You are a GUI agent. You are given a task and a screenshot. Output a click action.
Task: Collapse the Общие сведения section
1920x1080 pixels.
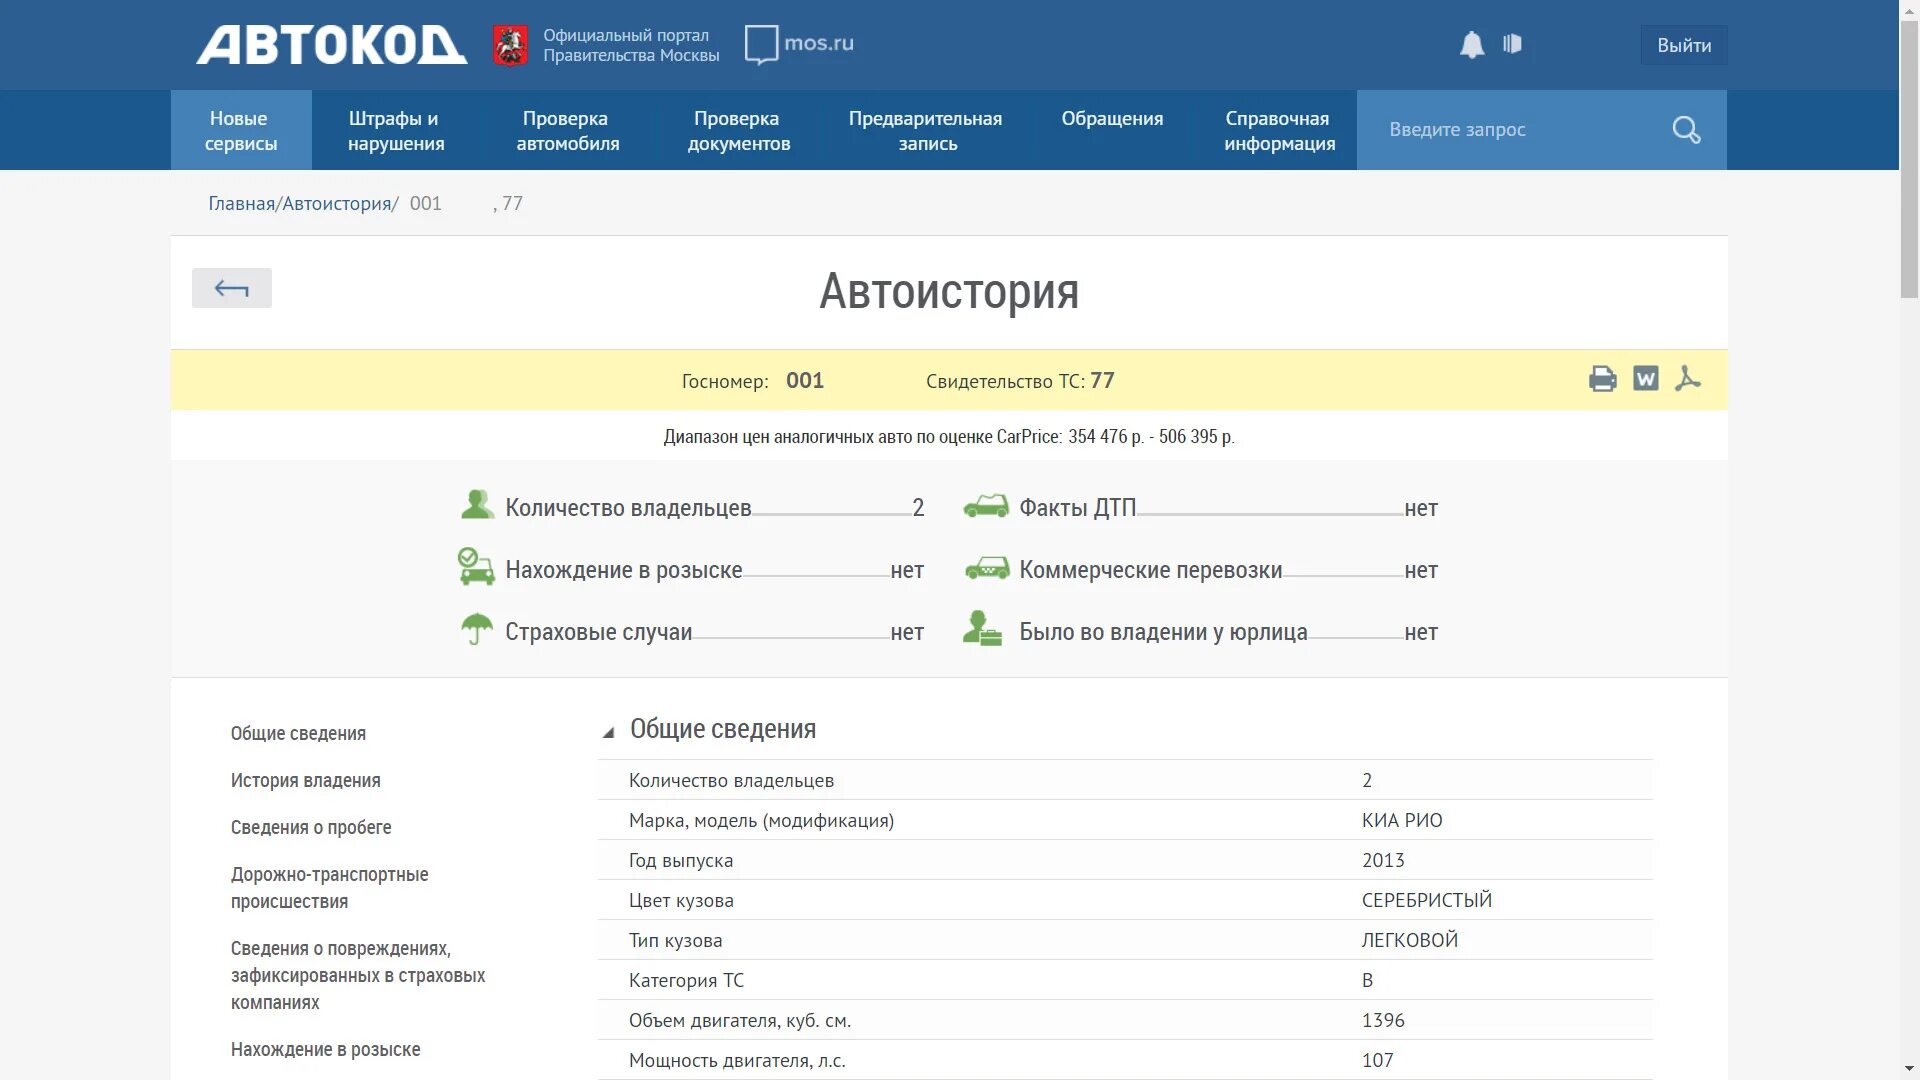(608, 733)
